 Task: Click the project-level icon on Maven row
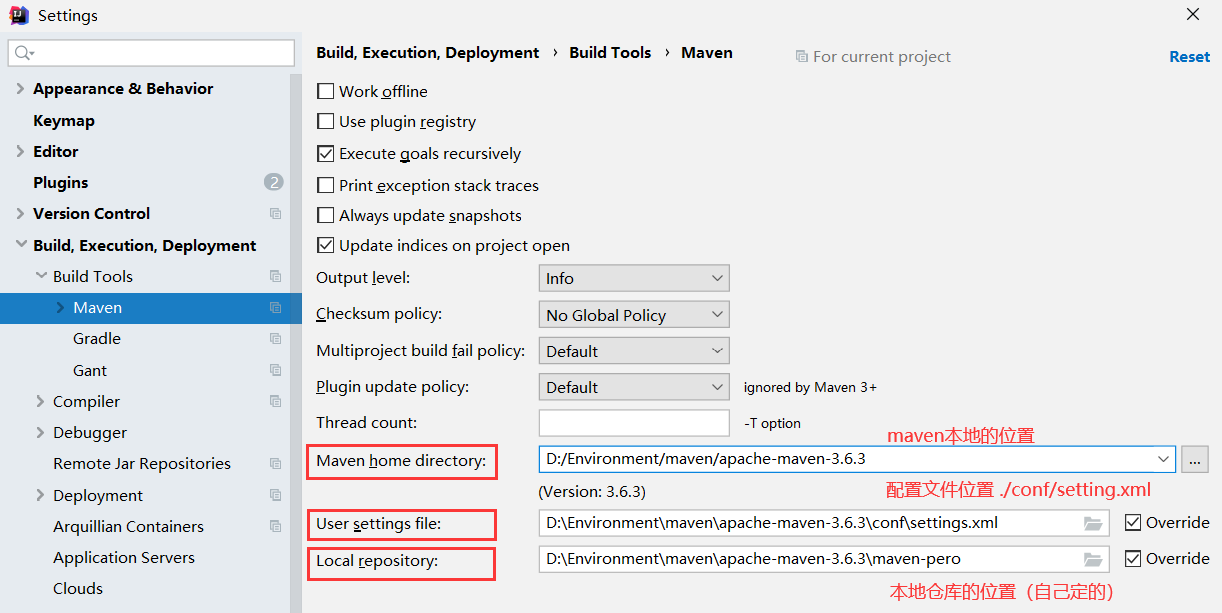(275, 308)
